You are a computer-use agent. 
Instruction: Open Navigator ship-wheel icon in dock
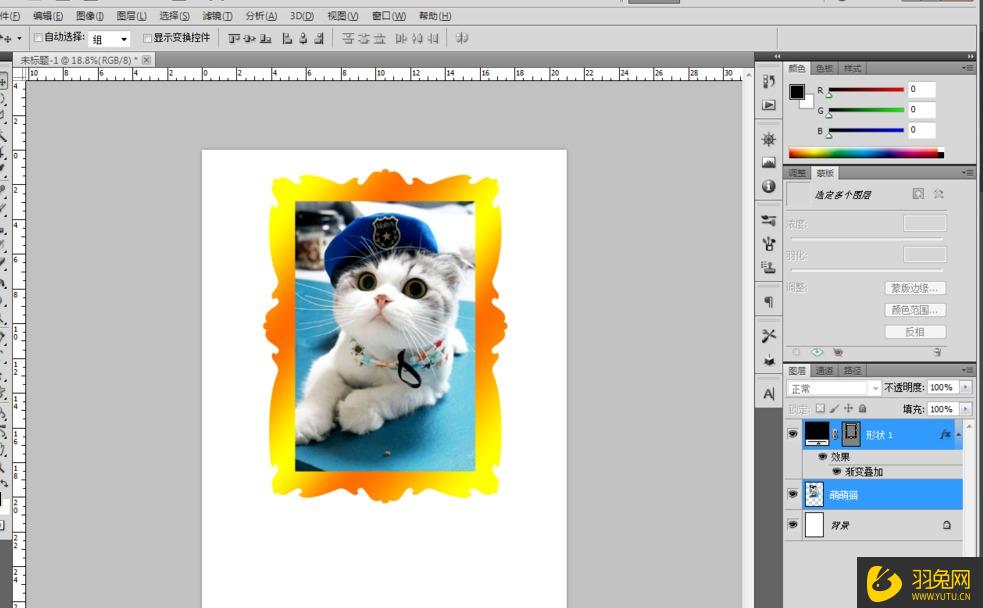coord(769,139)
